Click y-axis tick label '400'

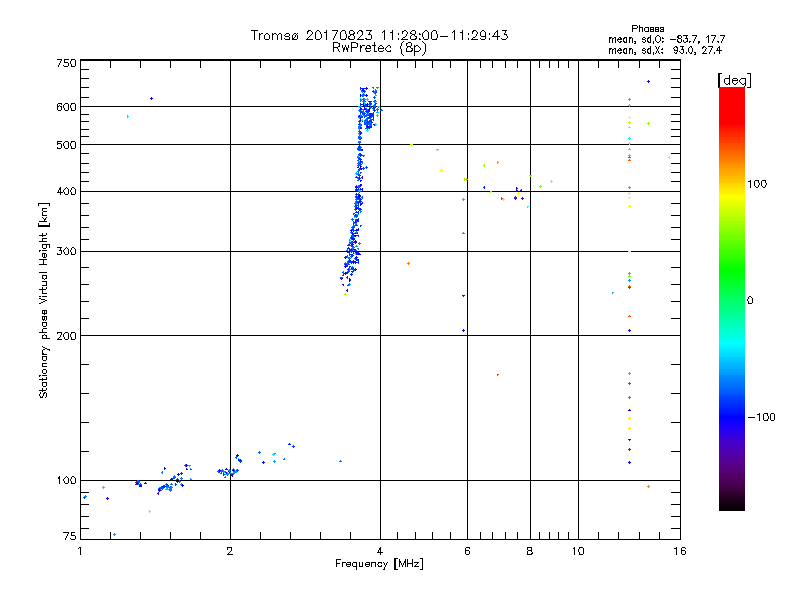coord(66,191)
